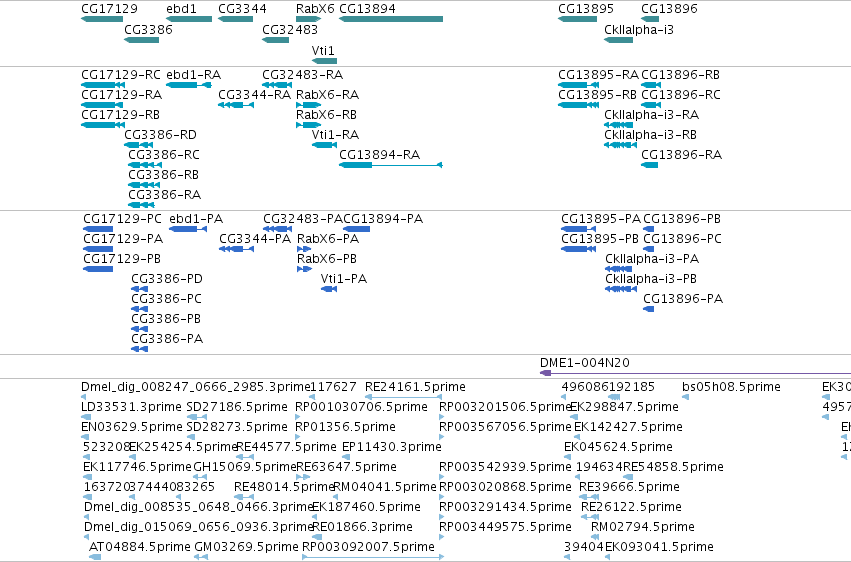Screen dimensions: 851x562
Task: Open transcript CG17129-RC
Action: click(120, 75)
